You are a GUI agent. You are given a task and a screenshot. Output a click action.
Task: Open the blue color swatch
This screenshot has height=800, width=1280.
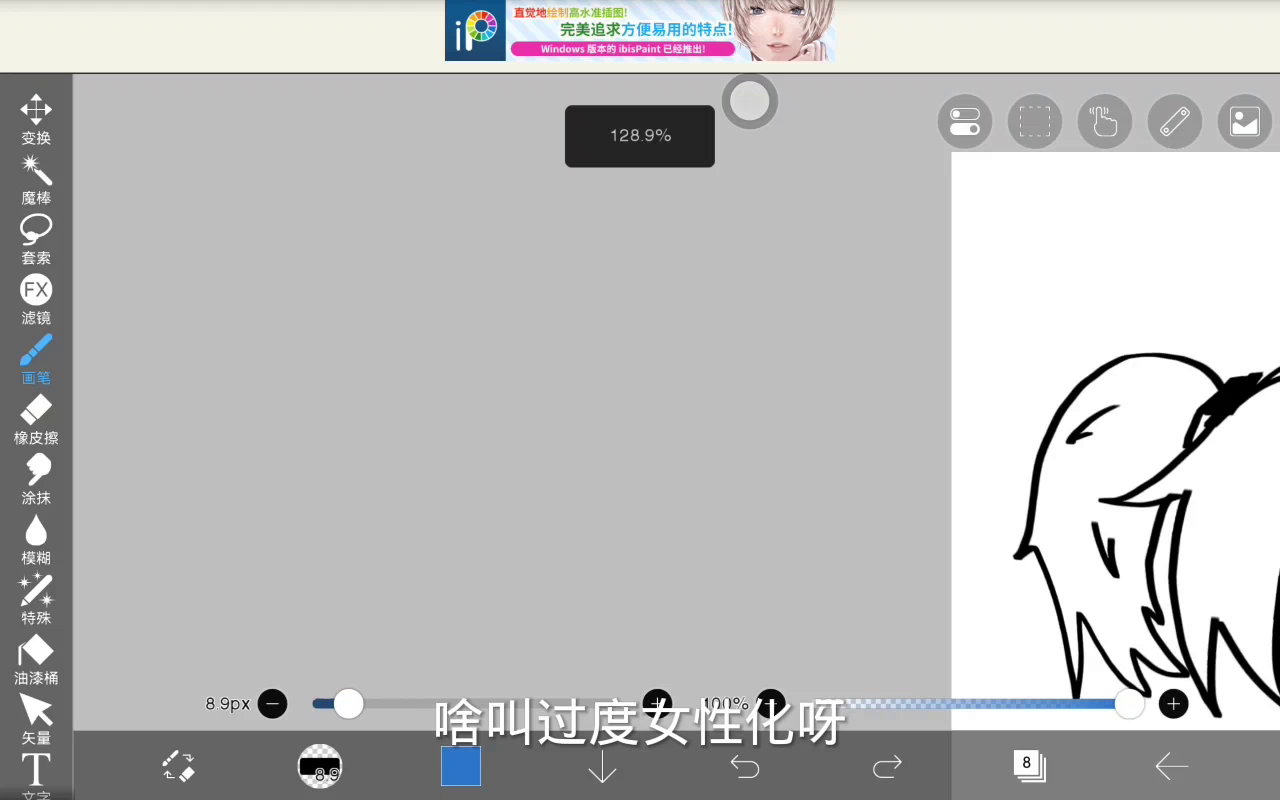pyautogui.click(x=461, y=766)
